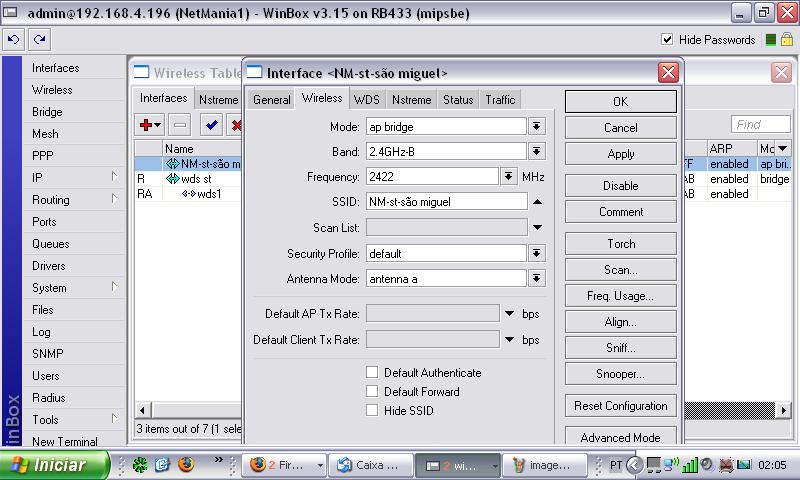Image resolution: width=800 pixels, height=480 pixels.
Task: Switch to the Status tab
Action: coord(458,99)
